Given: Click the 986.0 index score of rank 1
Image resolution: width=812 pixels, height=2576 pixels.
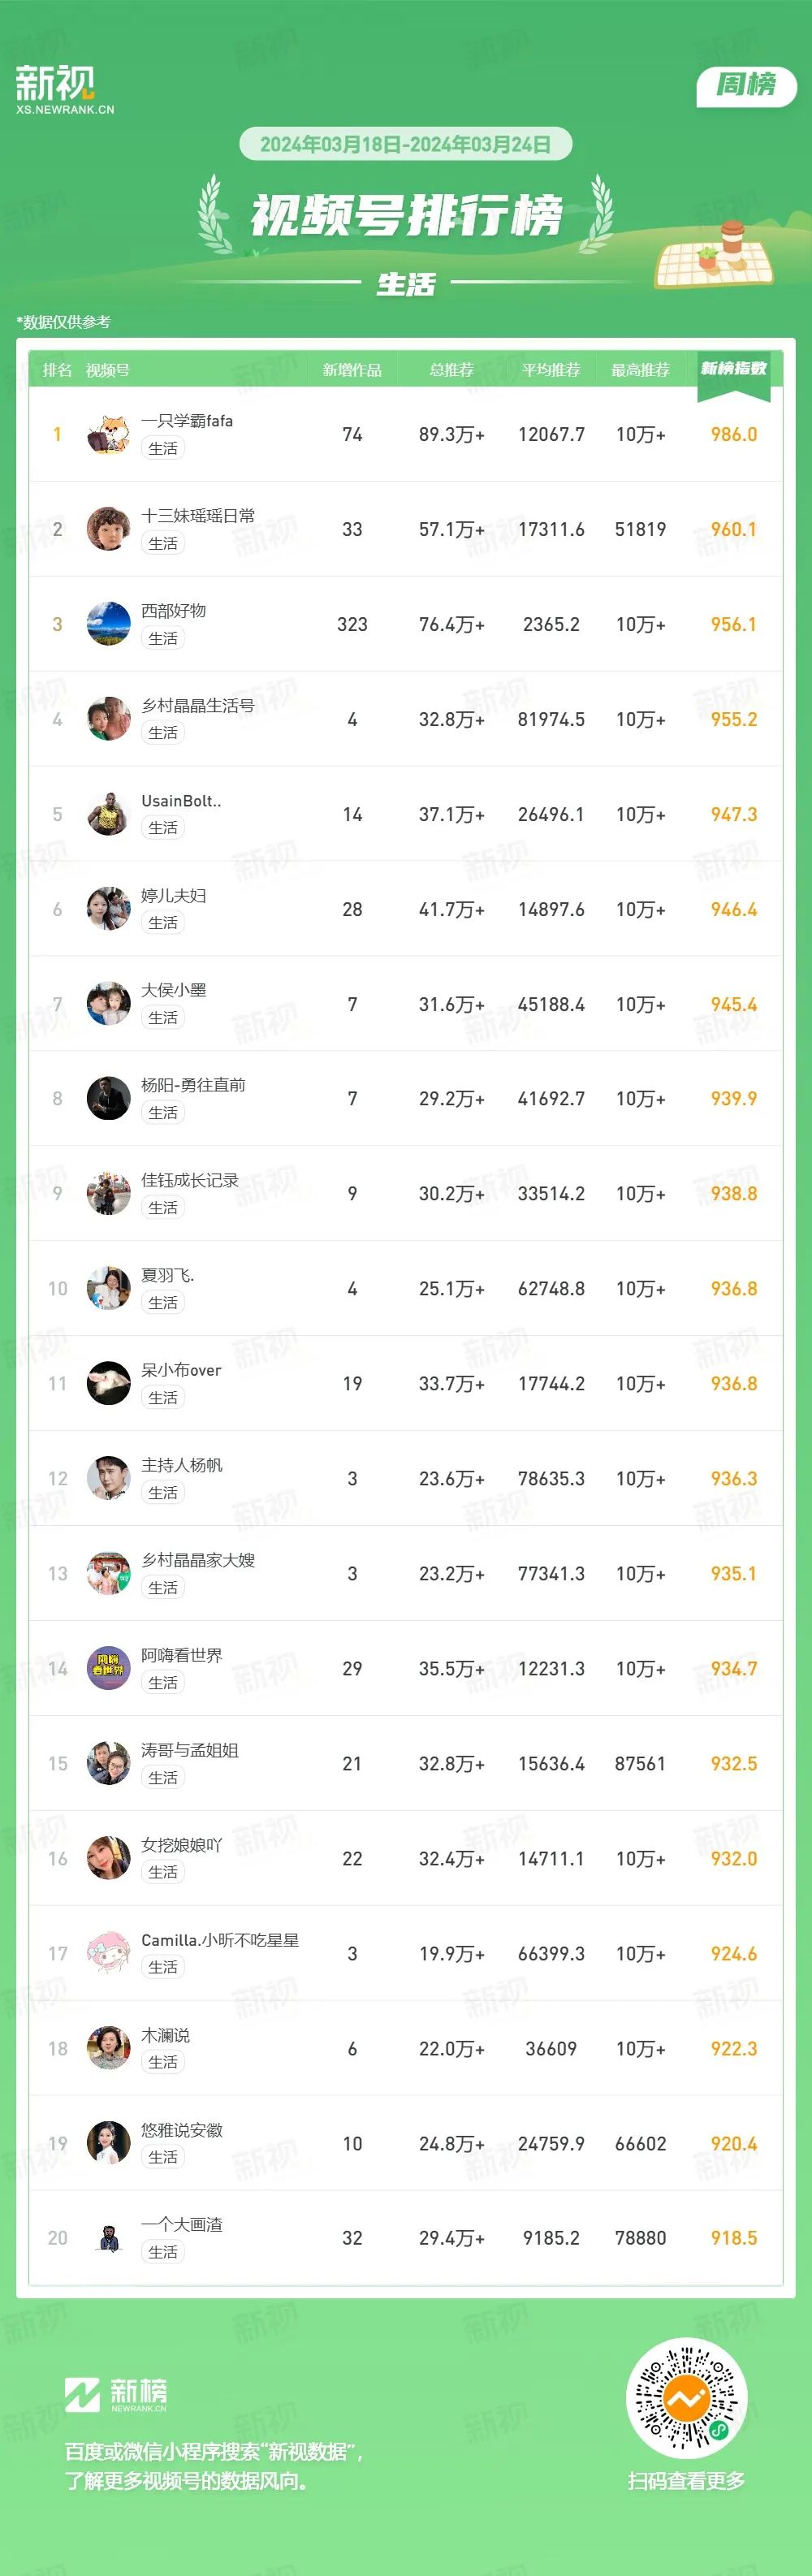Looking at the screenshot, I should click(733, 434).
